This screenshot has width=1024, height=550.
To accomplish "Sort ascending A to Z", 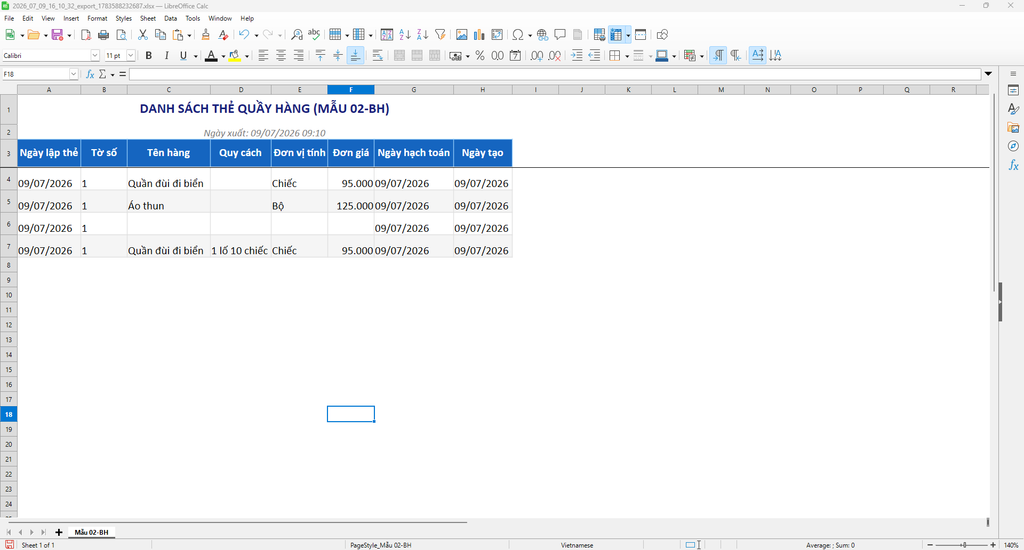I will [405, 35].
